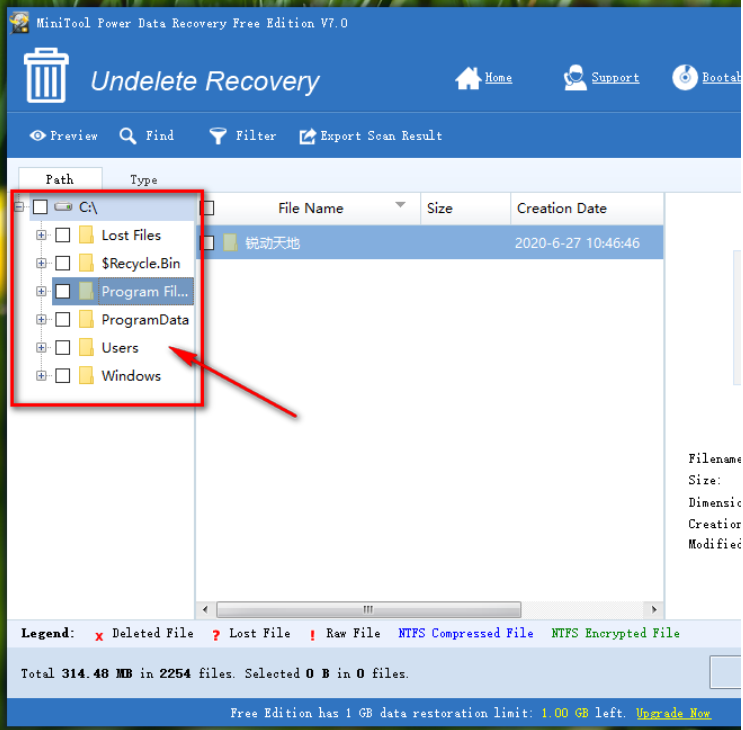
Task: Open the Bootable link text
Action: [x=721, y=78]
